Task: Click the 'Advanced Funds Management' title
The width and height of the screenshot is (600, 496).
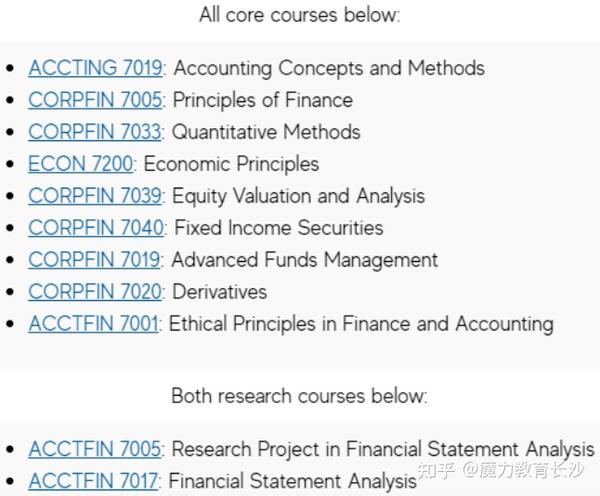Action: point(305,259)
